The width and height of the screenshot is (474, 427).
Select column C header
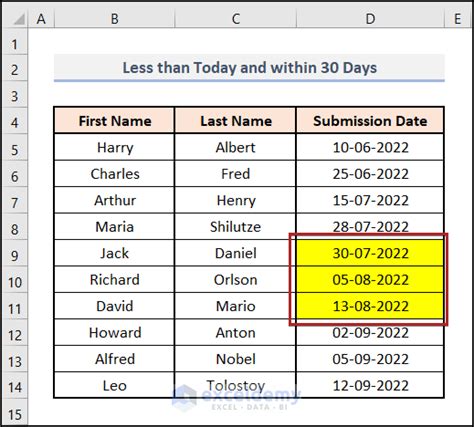coord(235,19)
